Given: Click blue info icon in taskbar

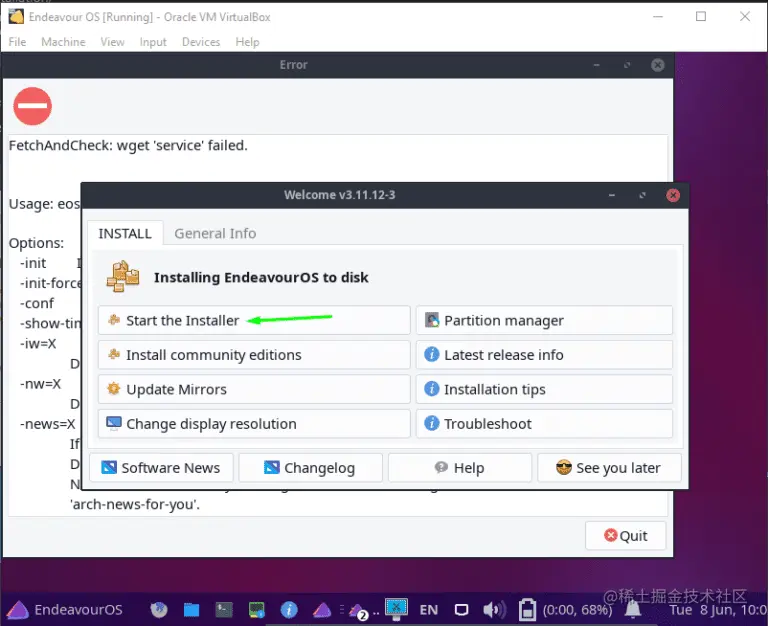Looking at the screenshot, I should click(289, 610).
